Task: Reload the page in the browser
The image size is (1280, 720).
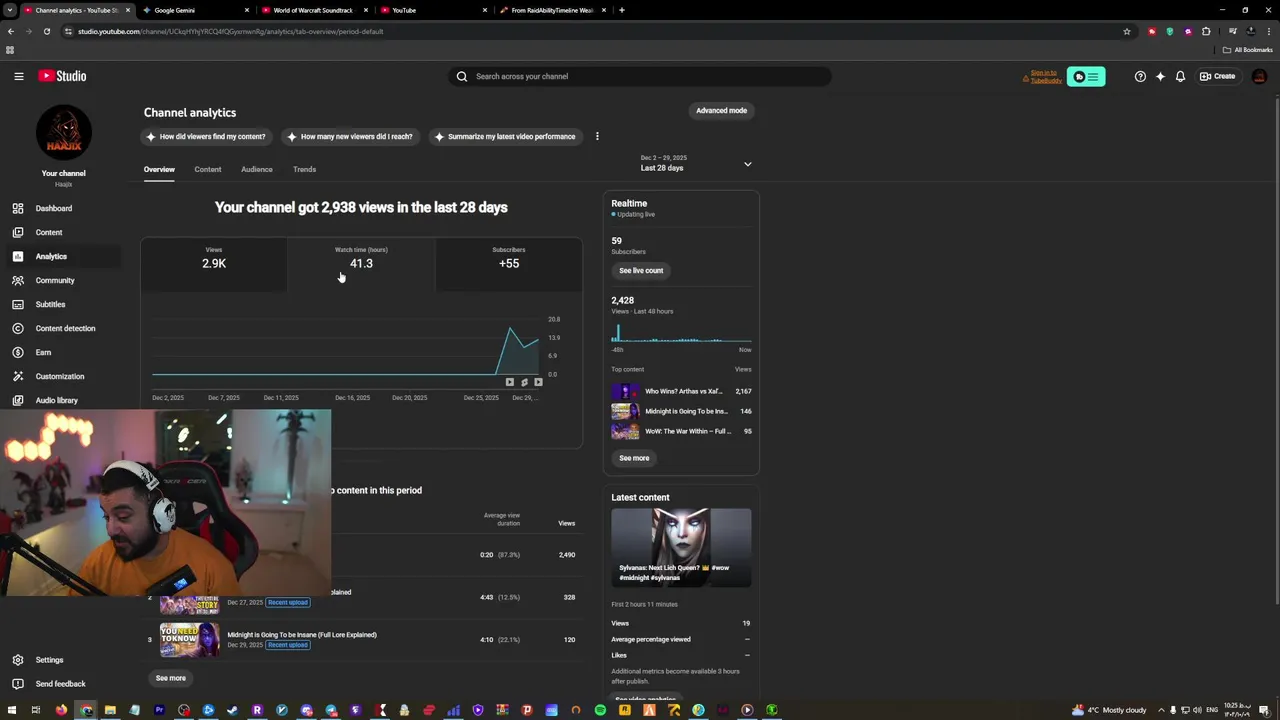Action: pyautogui.click(x=46, y=31)
